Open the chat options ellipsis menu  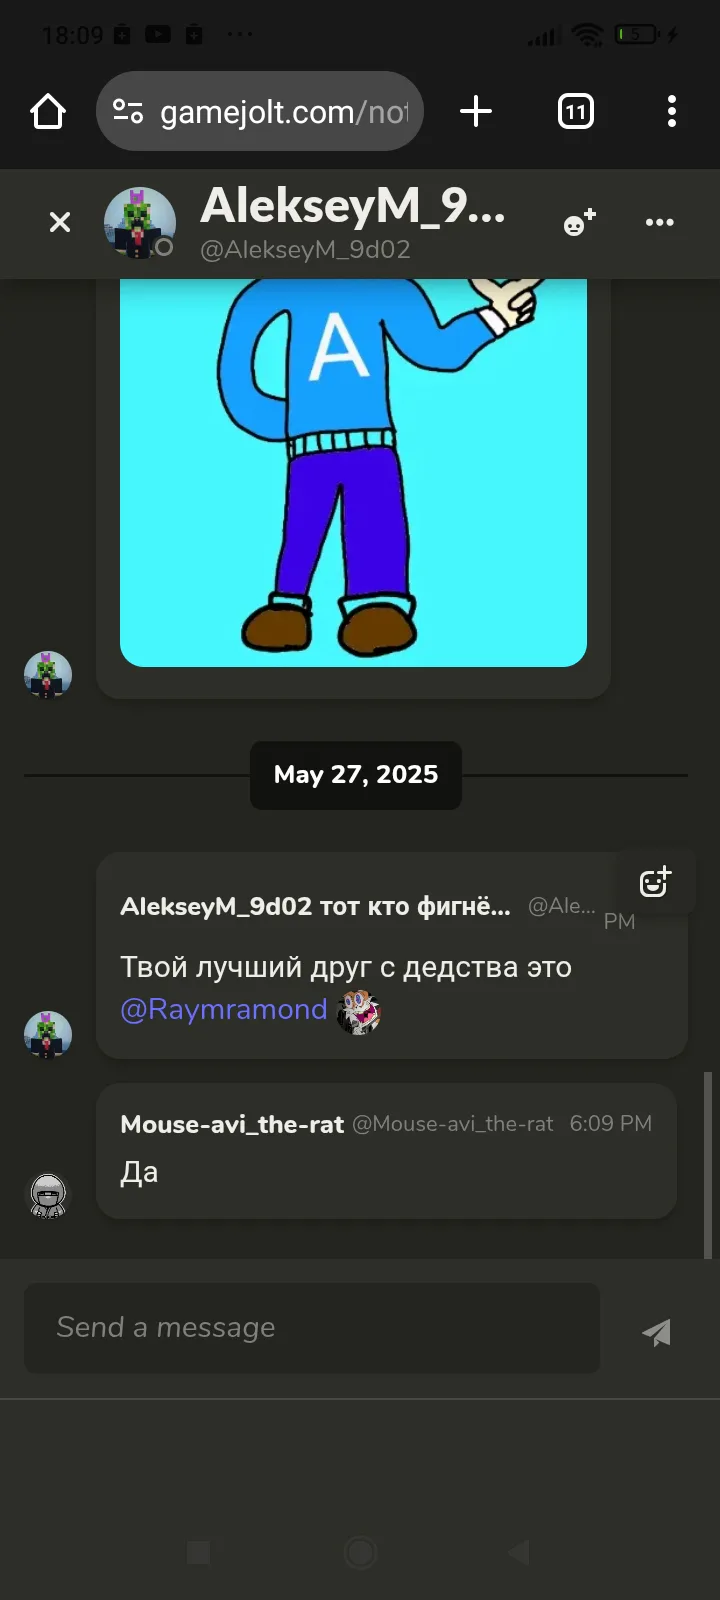pos(660,222)
